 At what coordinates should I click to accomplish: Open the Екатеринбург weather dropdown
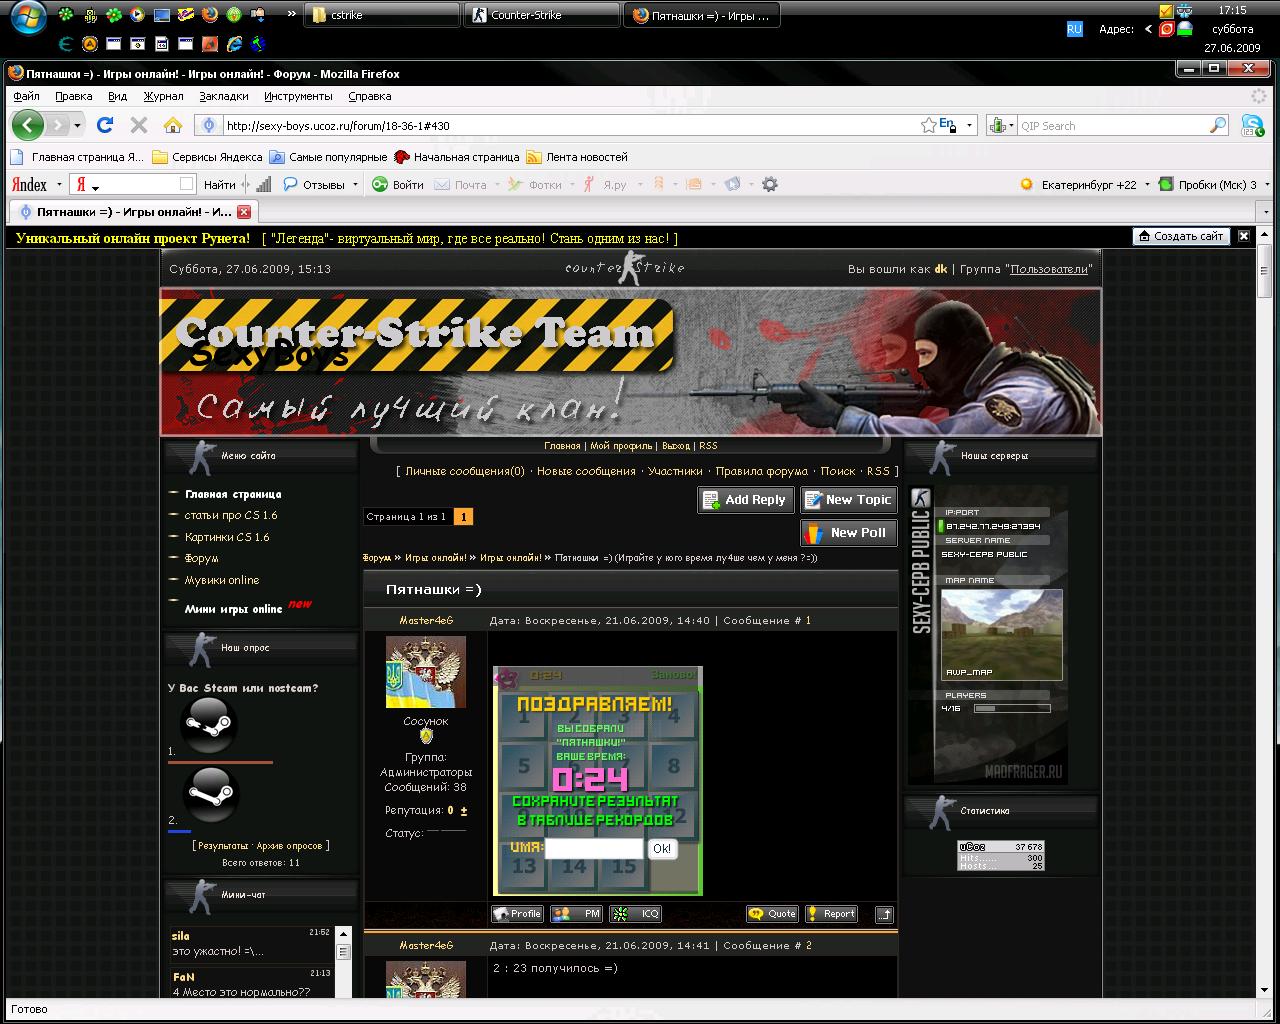[1146, 185]
